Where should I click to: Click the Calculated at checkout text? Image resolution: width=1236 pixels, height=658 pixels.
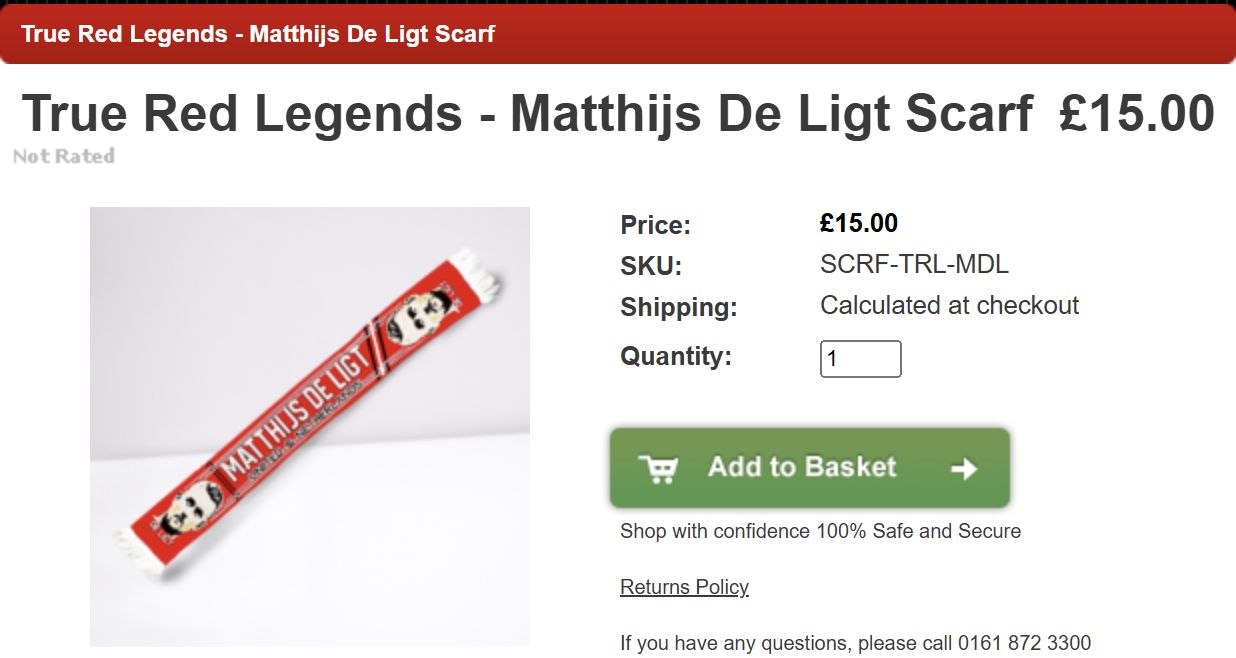click(x=949, y=305)
